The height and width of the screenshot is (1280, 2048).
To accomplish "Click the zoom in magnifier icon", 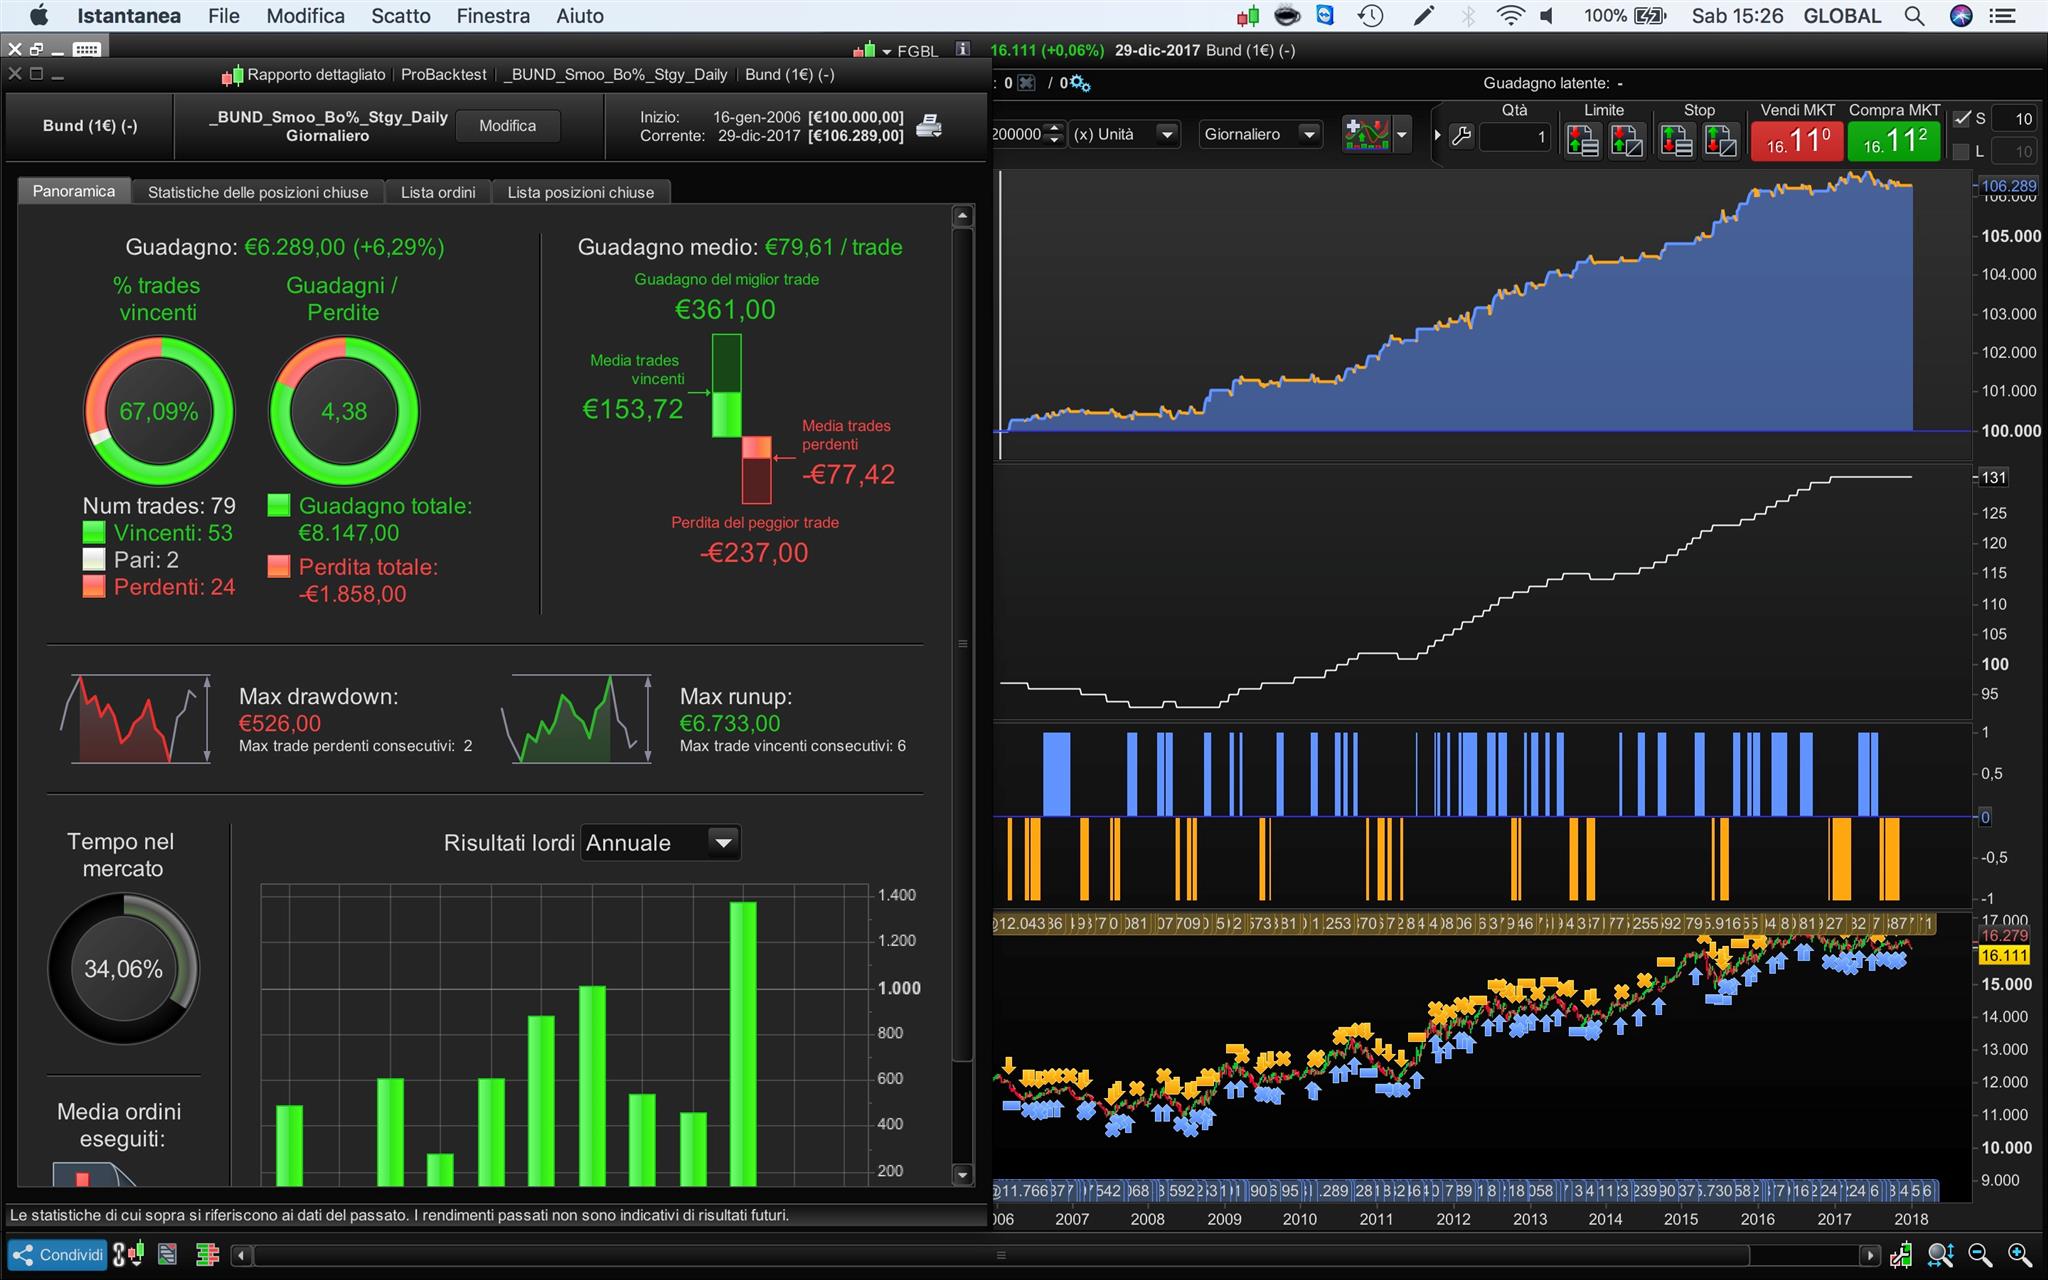I will 2019,1255.
